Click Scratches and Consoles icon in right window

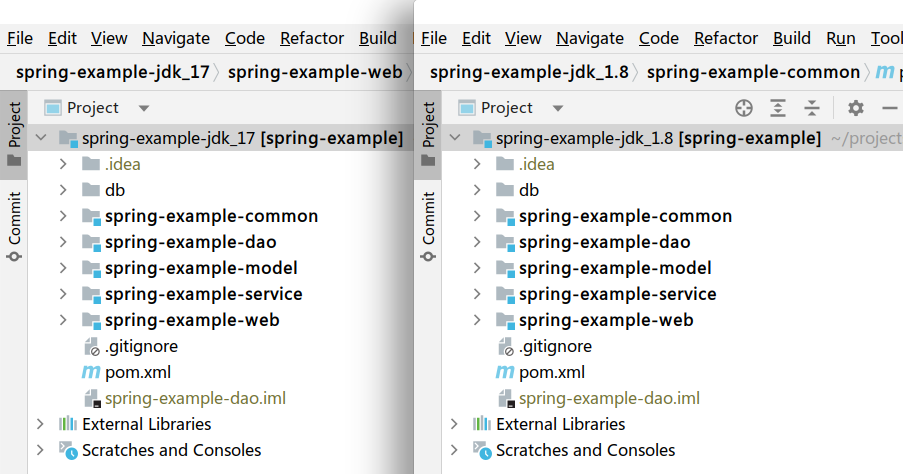482,450
